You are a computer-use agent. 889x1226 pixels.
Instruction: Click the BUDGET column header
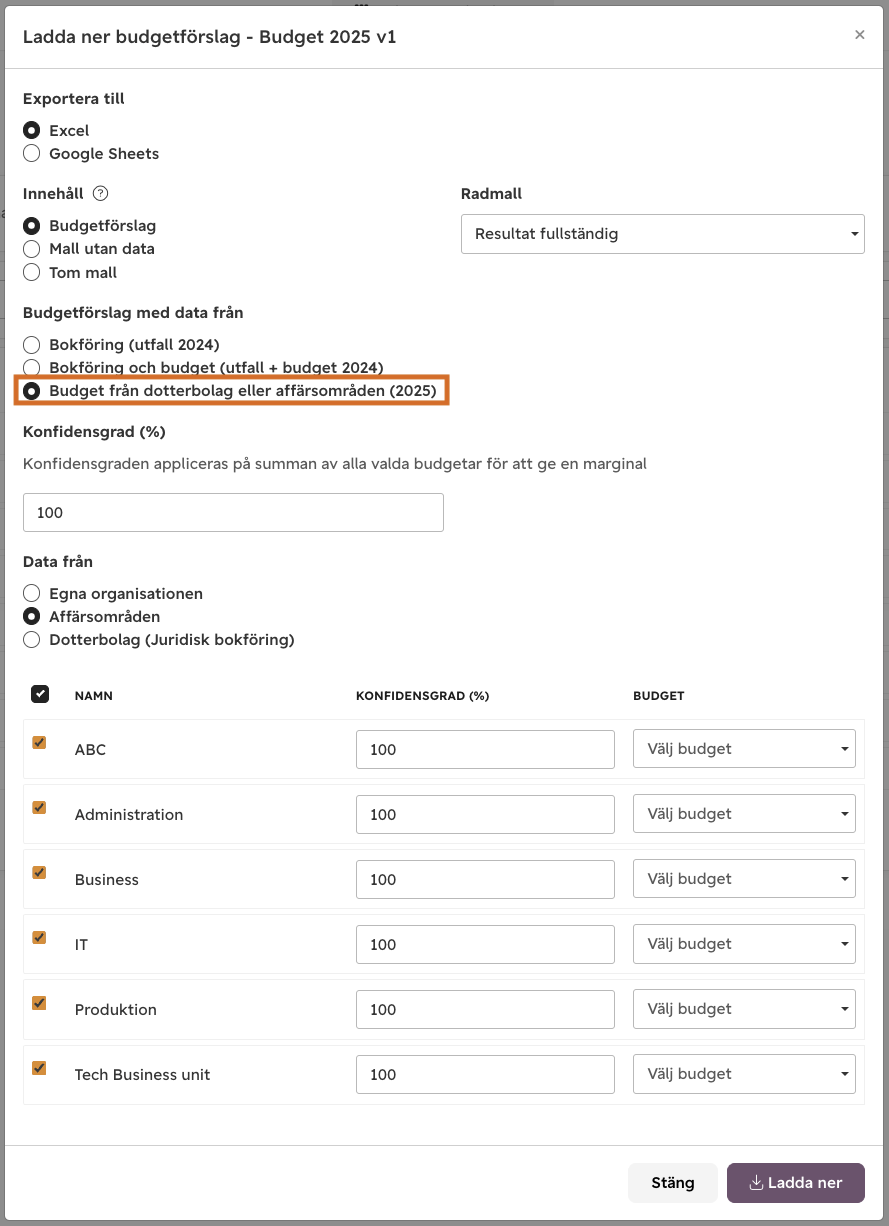click(659, 696)
